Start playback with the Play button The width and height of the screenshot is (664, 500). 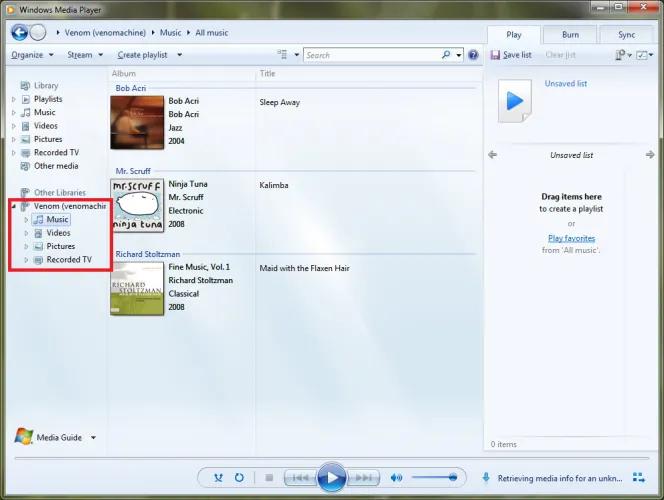pyautogui.click(x=332, y=477)
